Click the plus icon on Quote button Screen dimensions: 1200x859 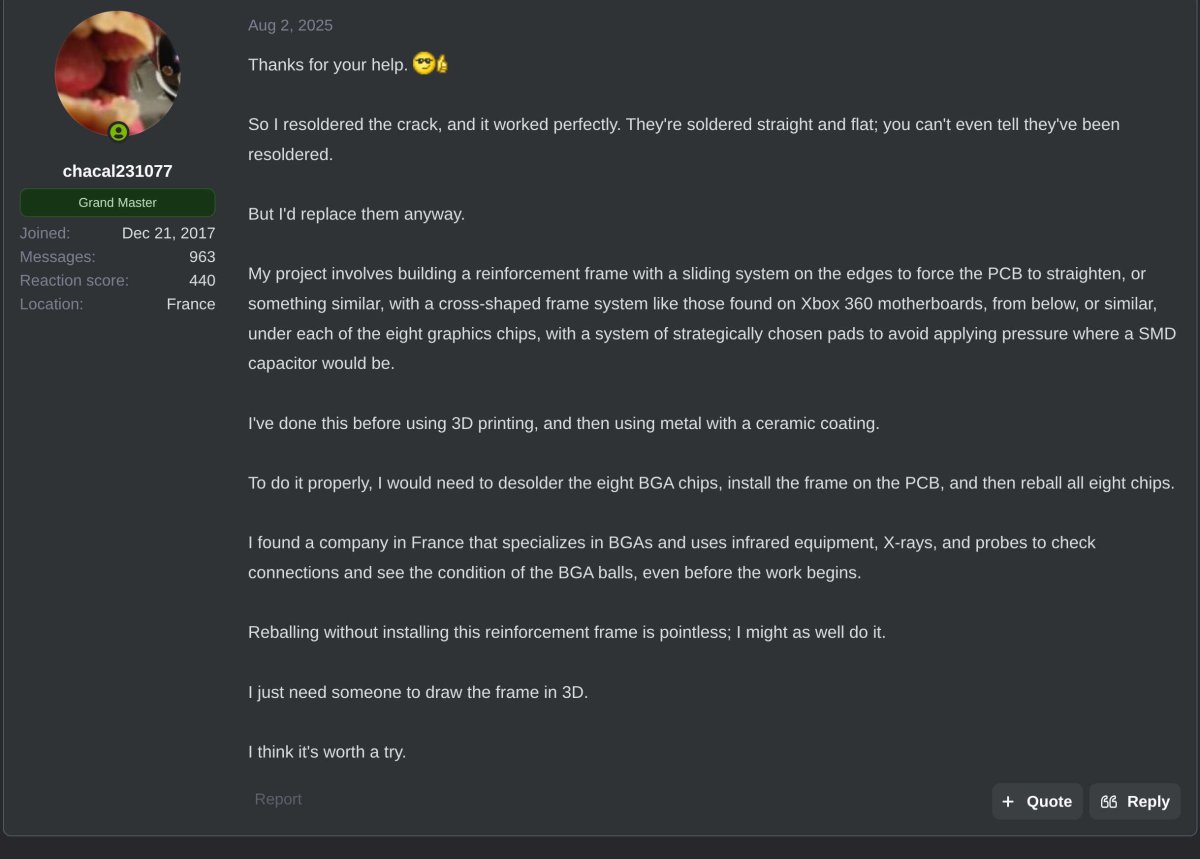click(x=1008, y=801)
